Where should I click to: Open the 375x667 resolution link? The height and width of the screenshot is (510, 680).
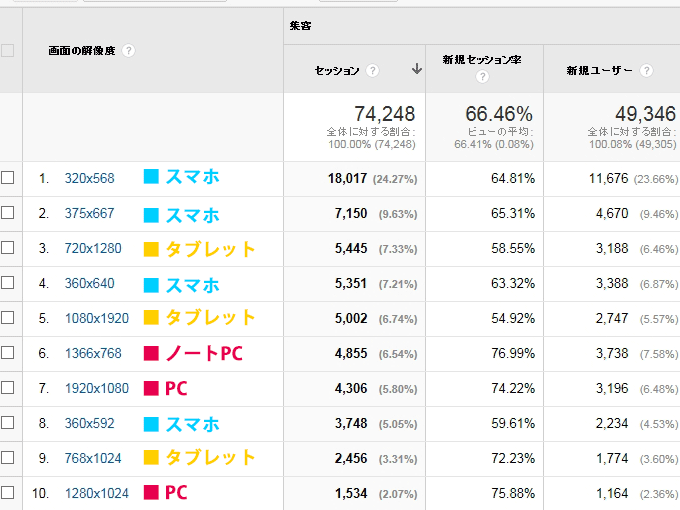point(89,213)
